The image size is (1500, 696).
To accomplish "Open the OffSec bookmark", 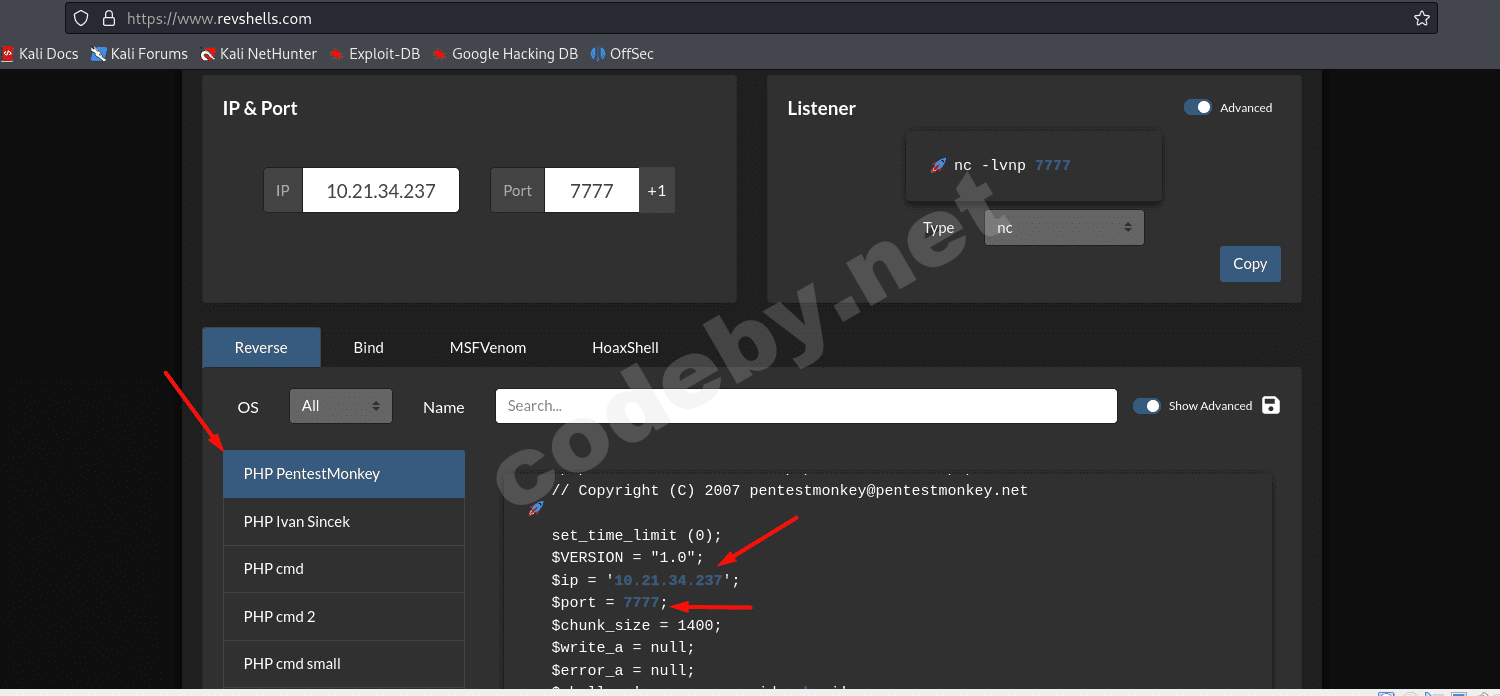I will [622, 54].
